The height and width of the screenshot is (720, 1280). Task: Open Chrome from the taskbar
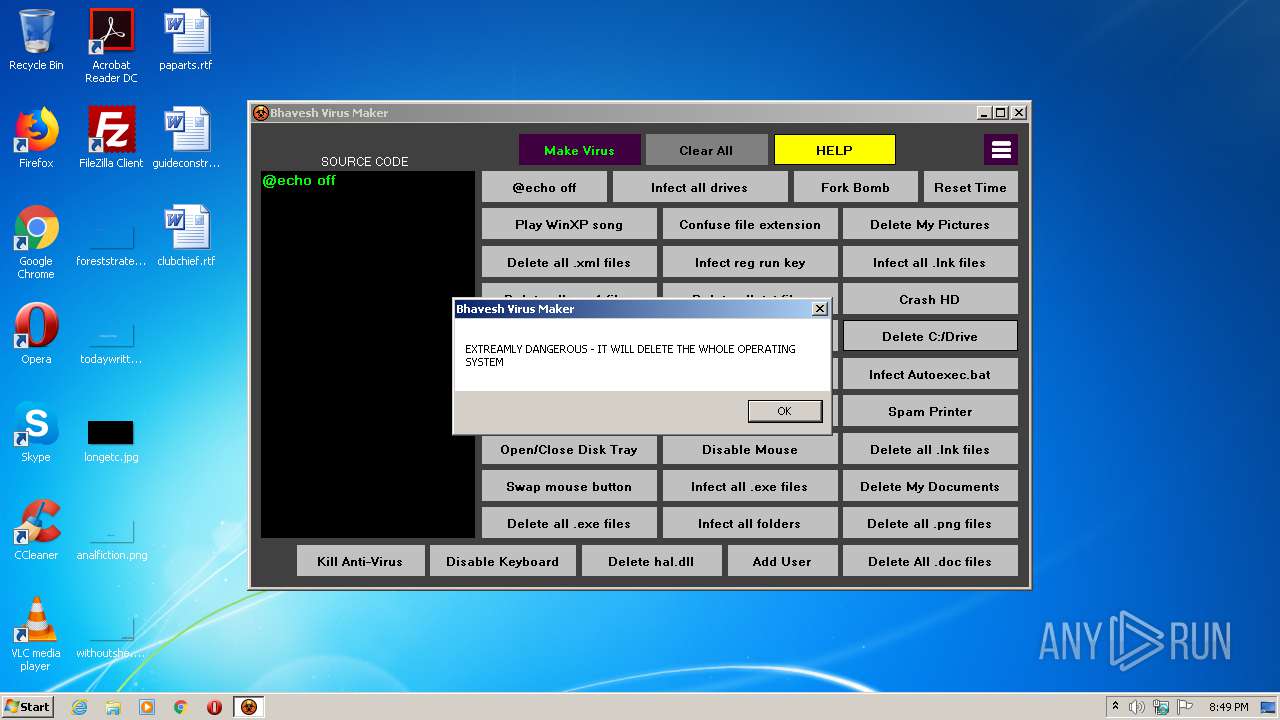(180, 707)
